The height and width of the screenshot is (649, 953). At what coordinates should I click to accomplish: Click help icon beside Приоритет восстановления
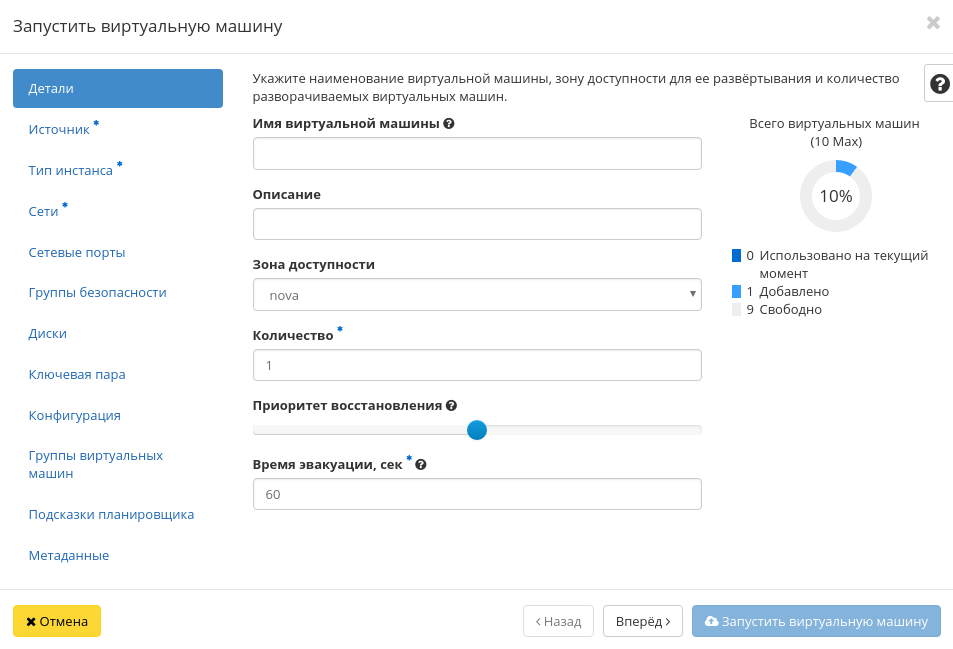click(451, 406)
